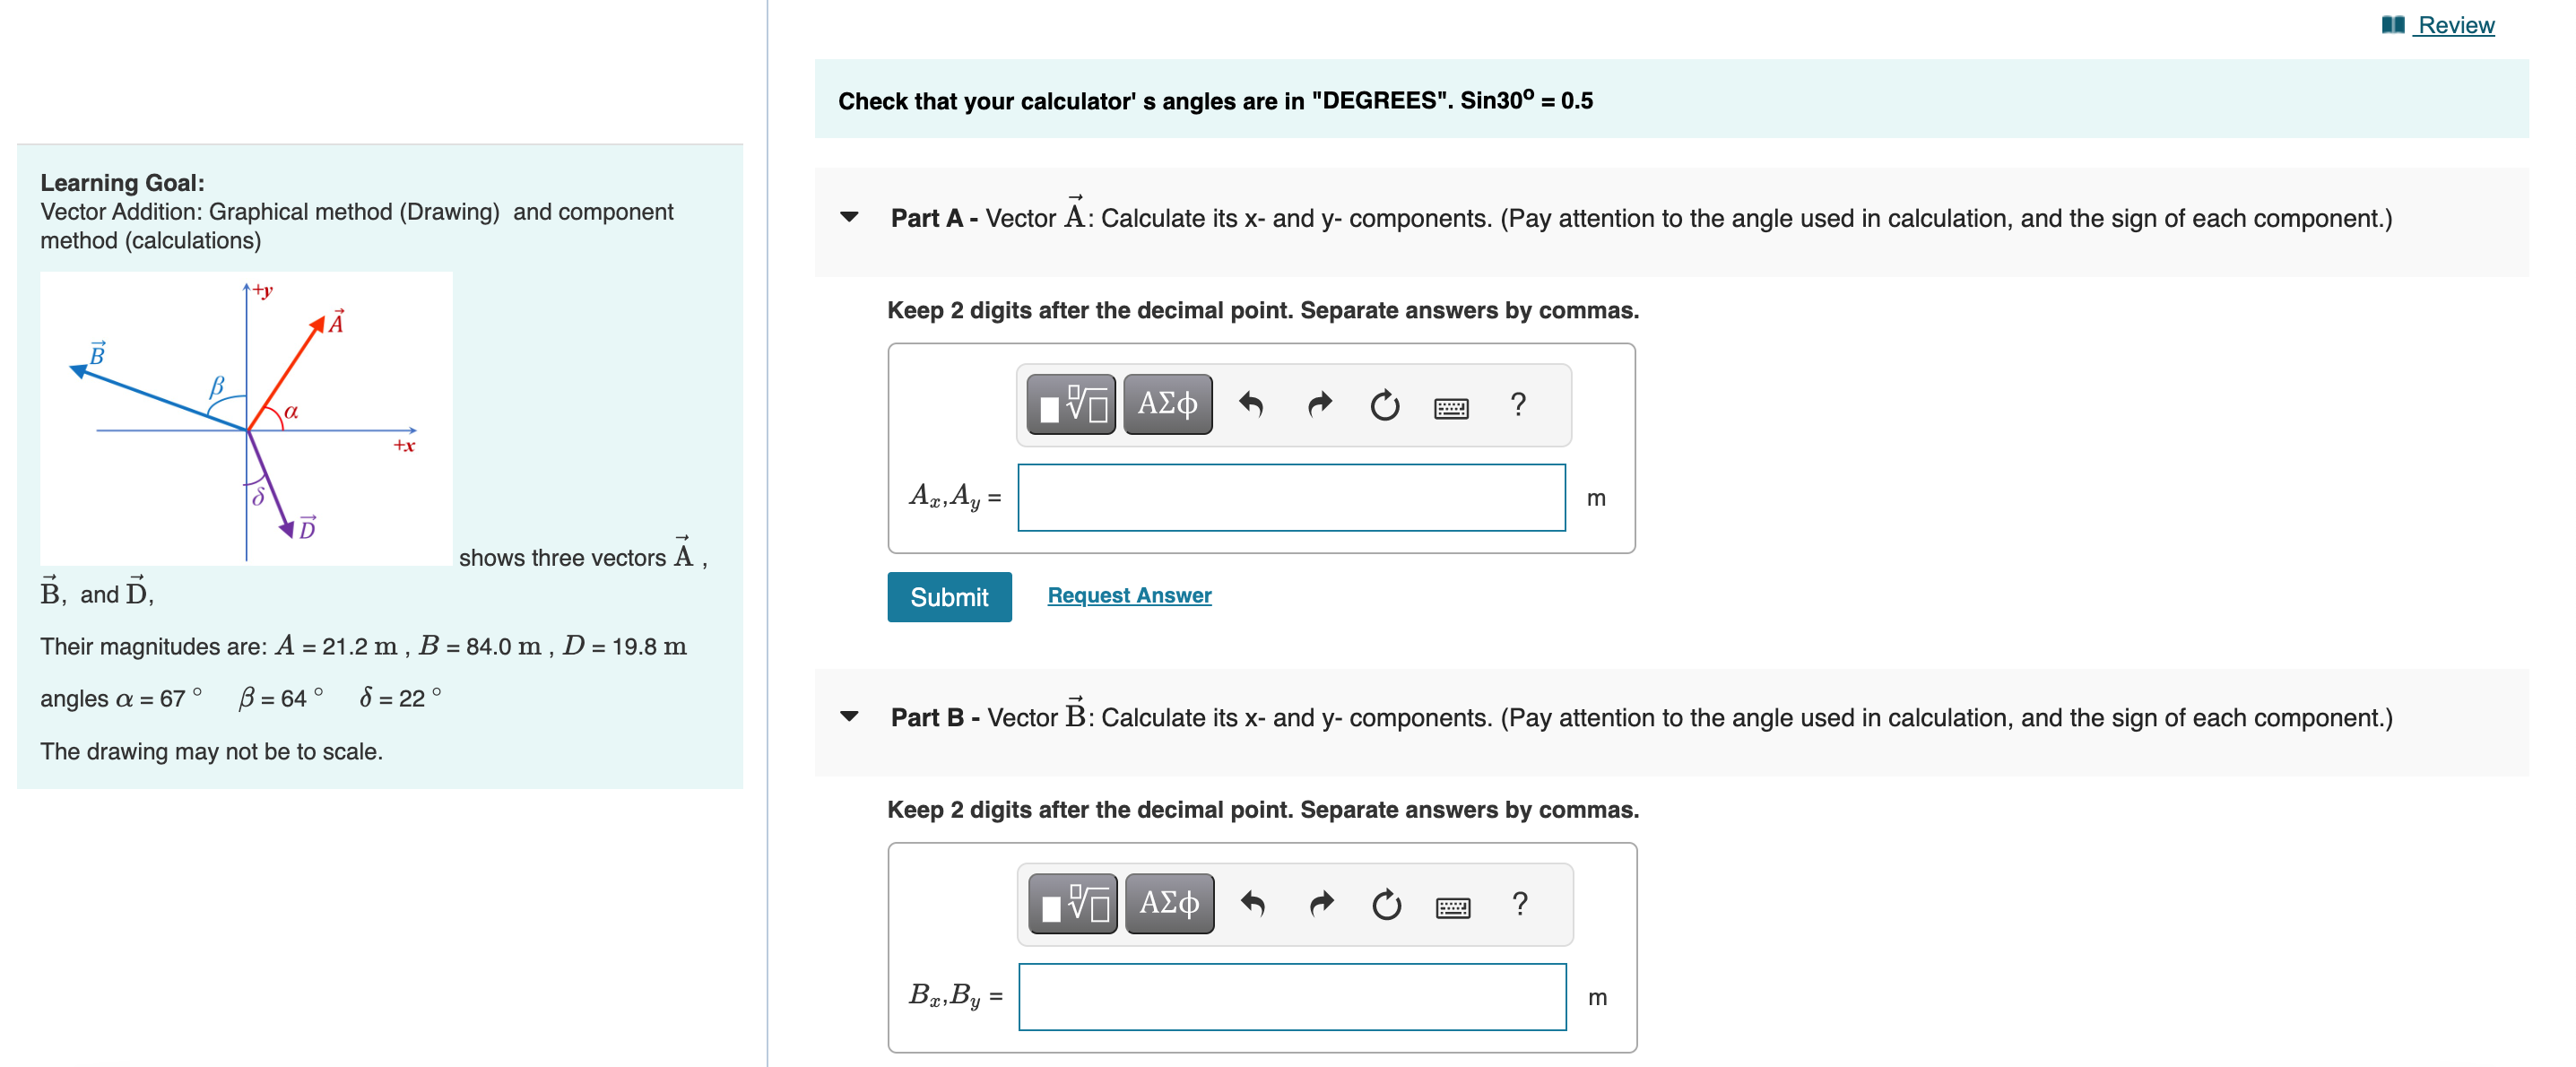Open Greek symbols ΑΣΦ in Part B editor
The height and width of the screenshot is (1067, 2576).
pos(1168,903)
